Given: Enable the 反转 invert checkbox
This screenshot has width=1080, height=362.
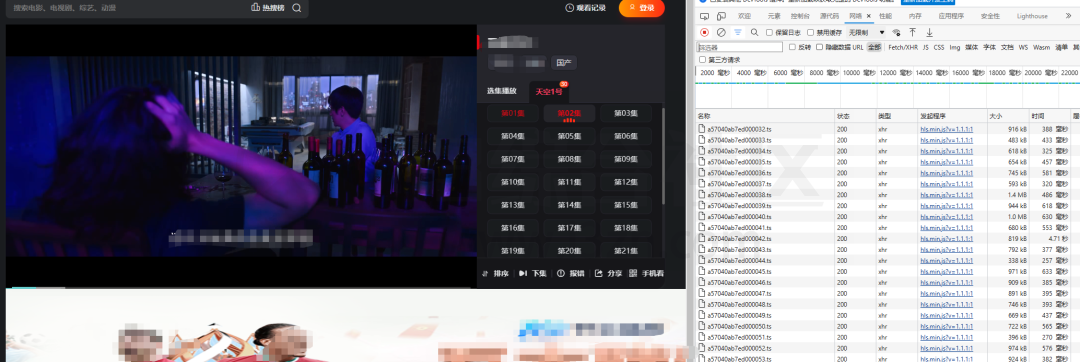Looking at the screenshot, I should pos(792,47).
